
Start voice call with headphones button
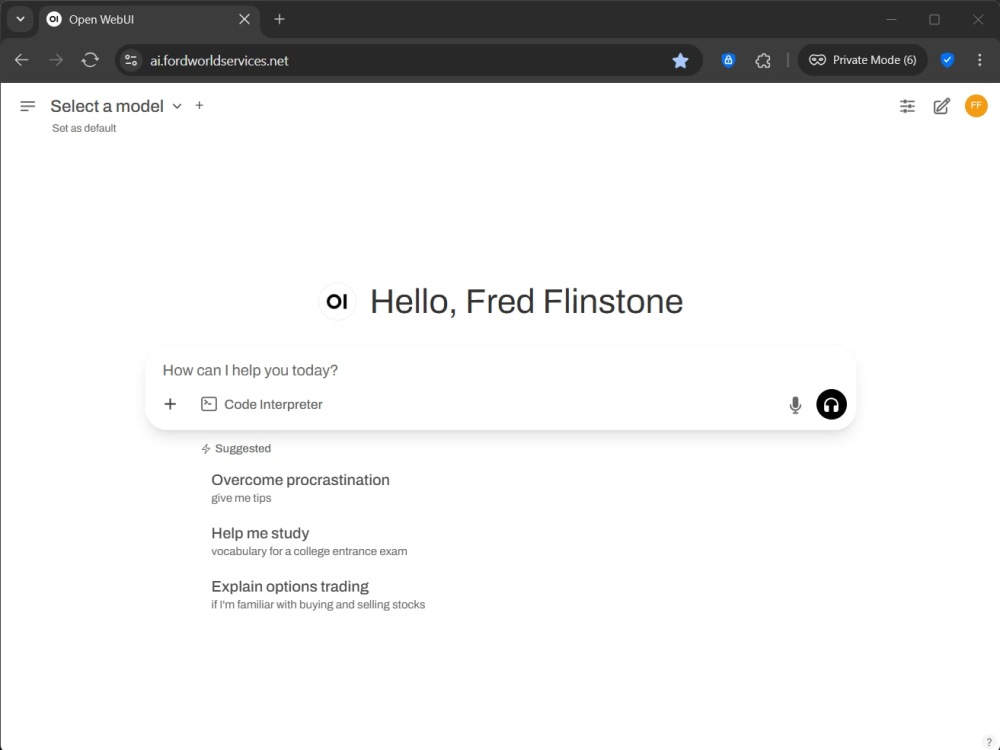pos(831,404)
